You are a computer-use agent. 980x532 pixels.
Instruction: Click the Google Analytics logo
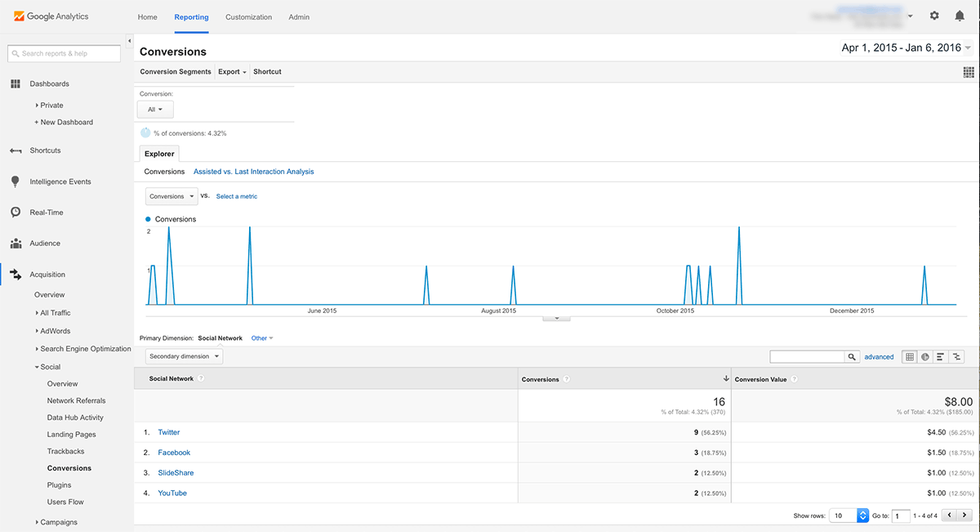pyautogui.click(x=51, y=16)
